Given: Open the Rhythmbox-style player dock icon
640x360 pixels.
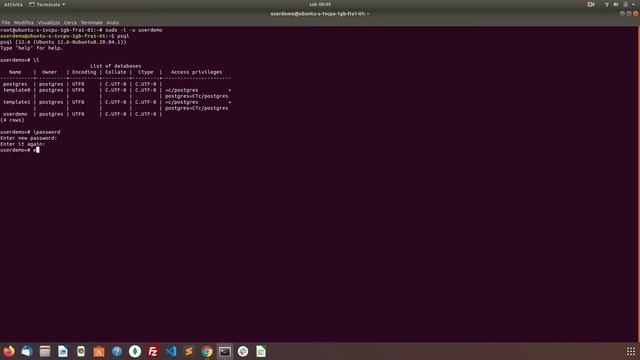Looking at the screenshot, I should tap(81, 351).
